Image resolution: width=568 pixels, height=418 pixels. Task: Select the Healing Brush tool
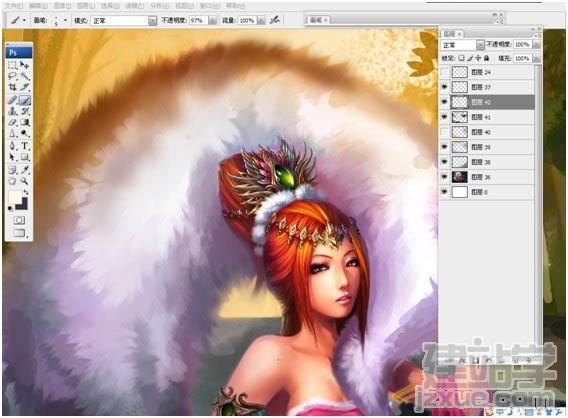(x=13, y=100)
